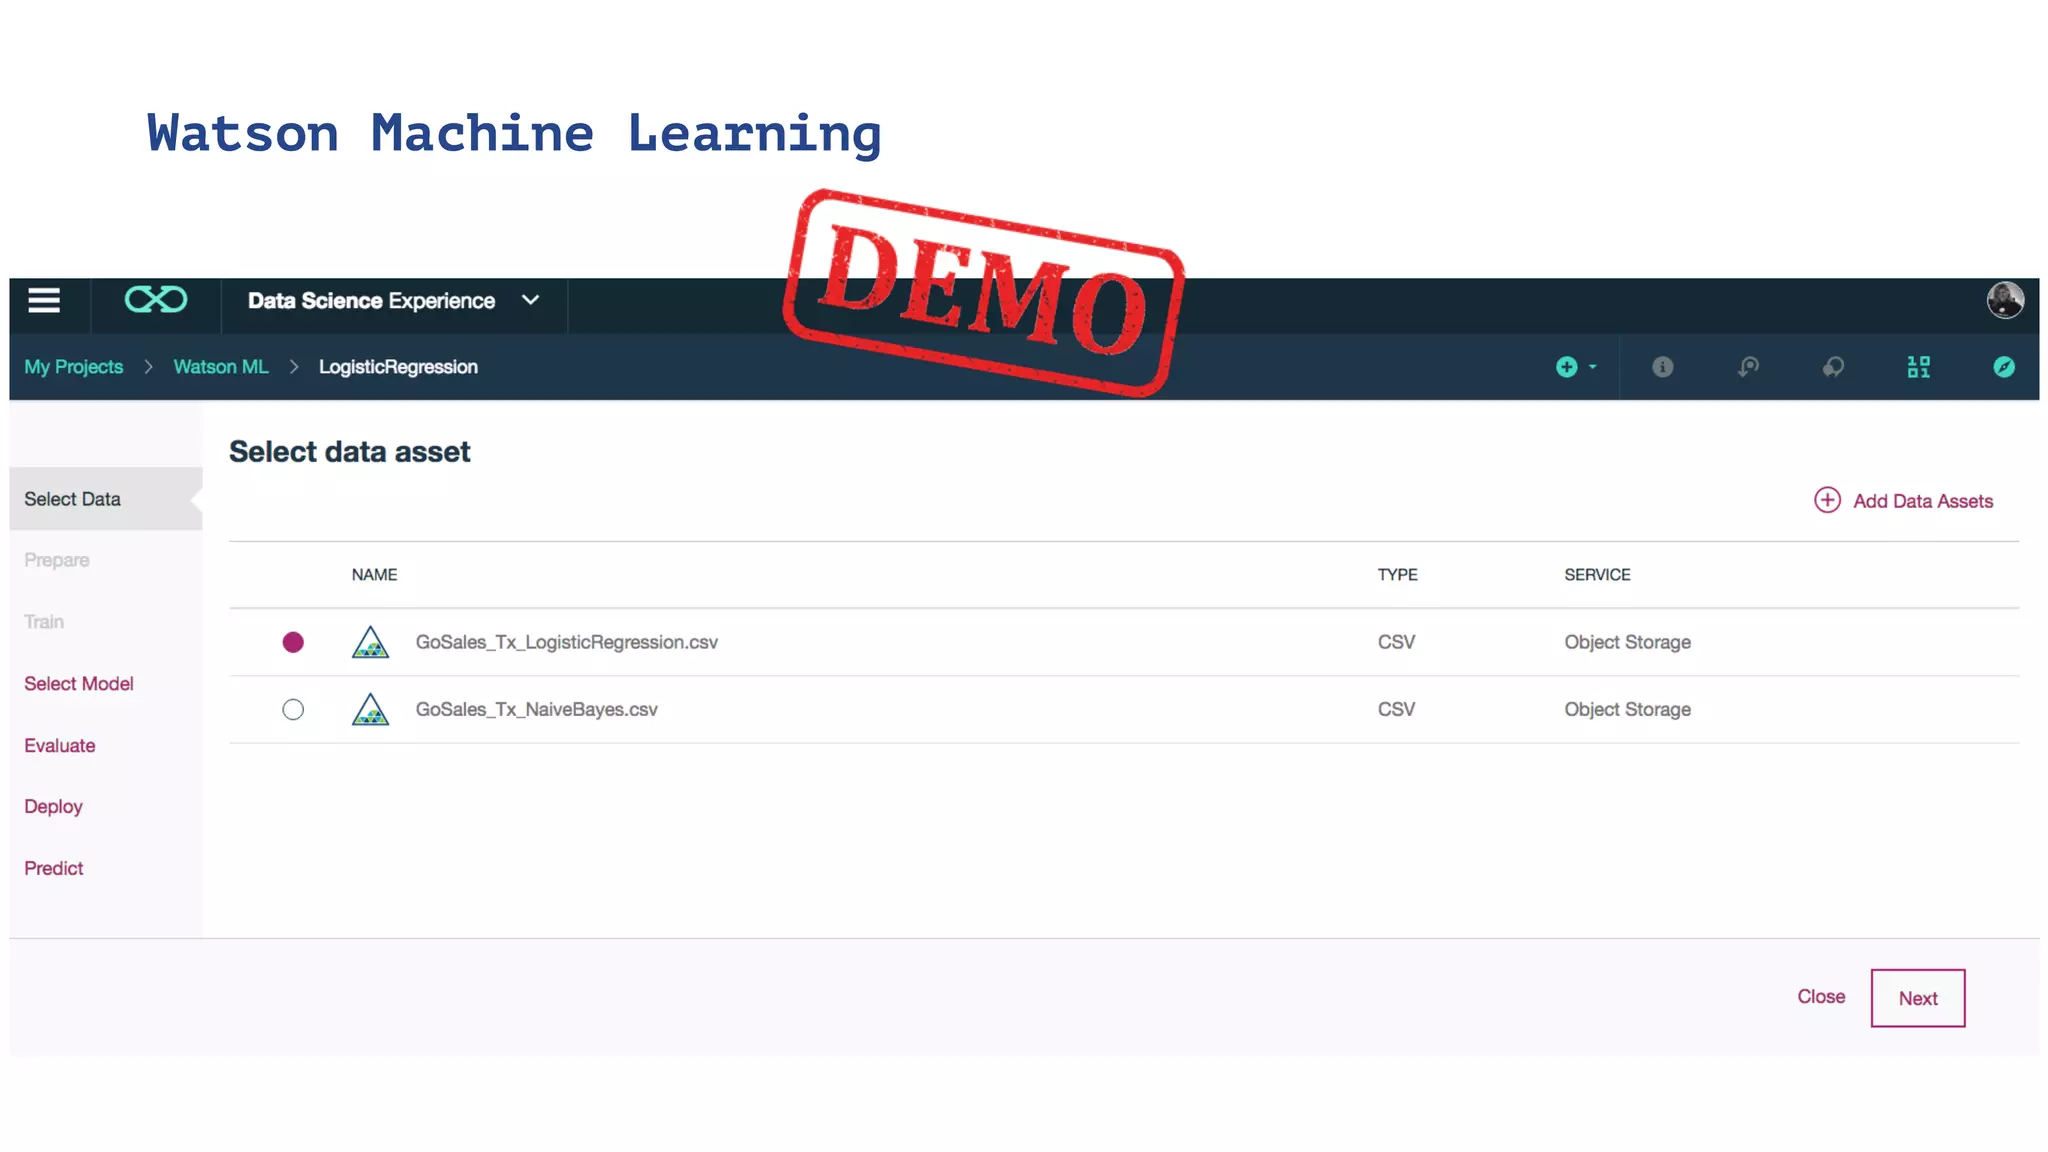Click the Add Data Assets plus circle icon
This screenshot has width=2048, height=1152.
1827,500
